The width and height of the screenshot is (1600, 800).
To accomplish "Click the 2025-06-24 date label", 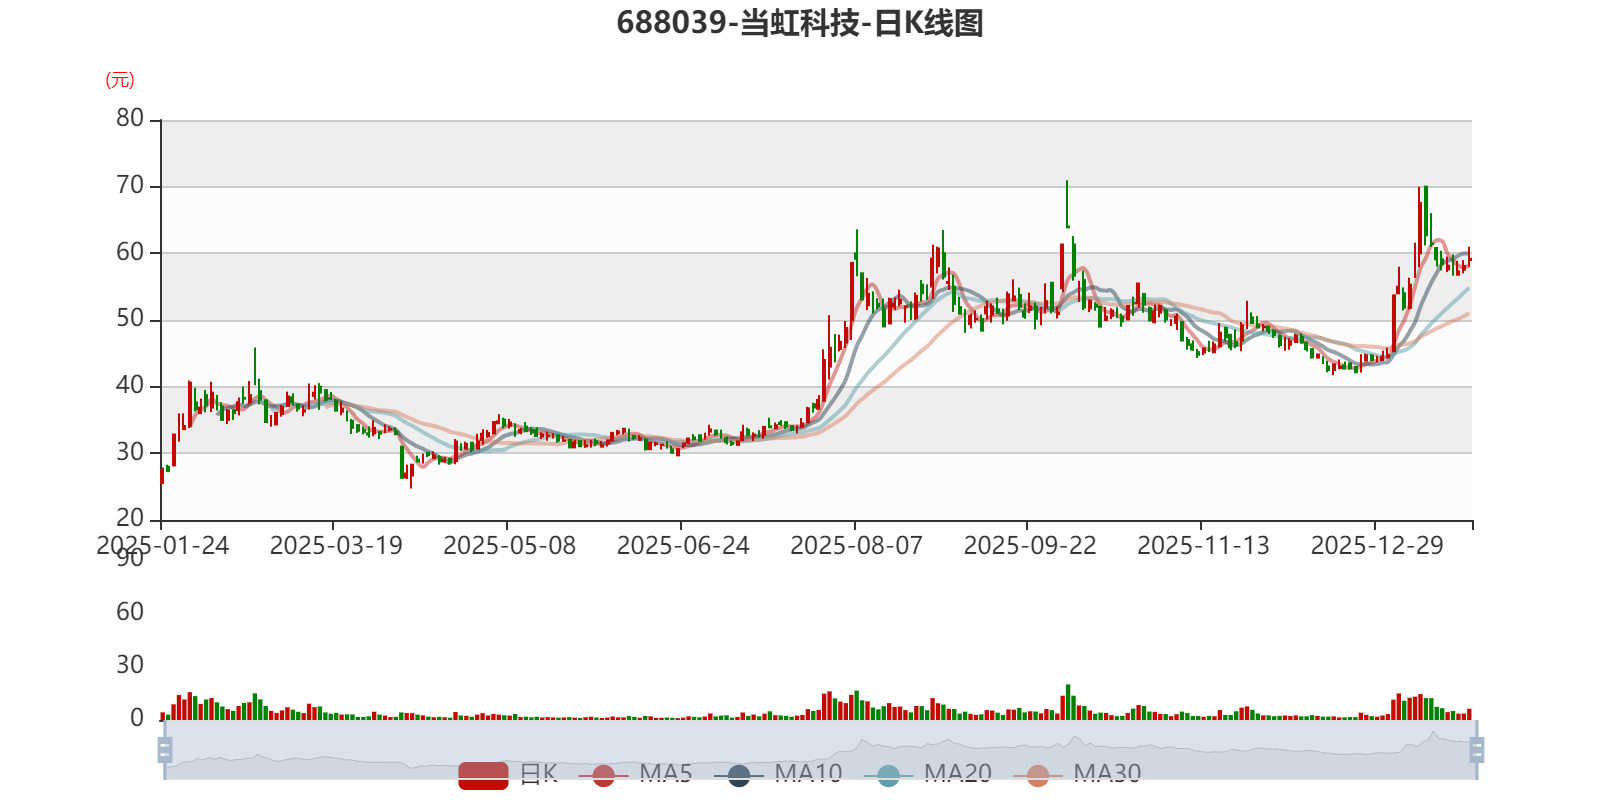I will [x=683, y=546].
